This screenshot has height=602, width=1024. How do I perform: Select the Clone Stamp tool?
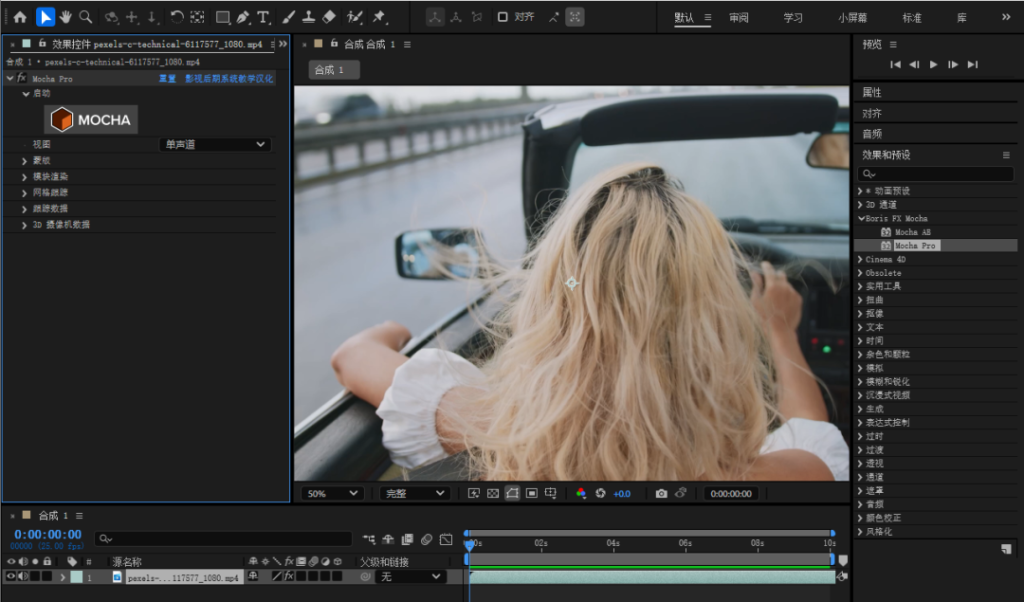309,16
